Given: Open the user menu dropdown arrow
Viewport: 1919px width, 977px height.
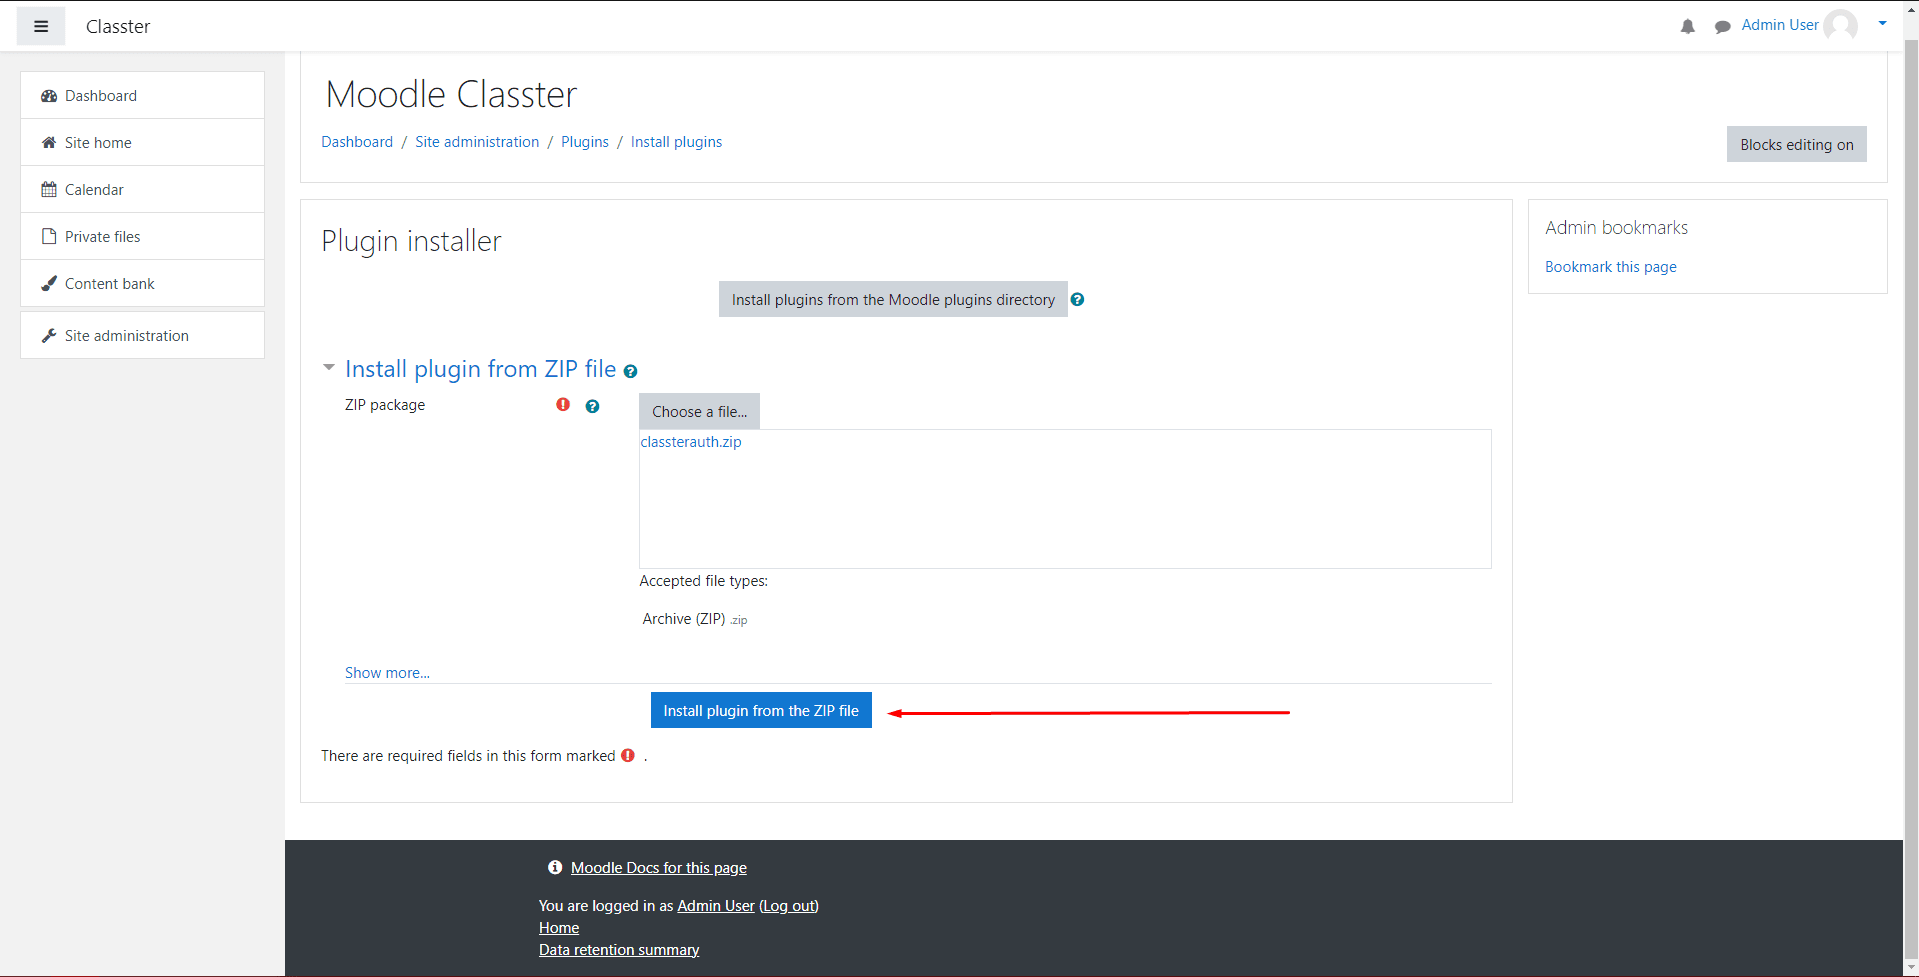Looking at the screenshot, I should tap(1882, 24).
